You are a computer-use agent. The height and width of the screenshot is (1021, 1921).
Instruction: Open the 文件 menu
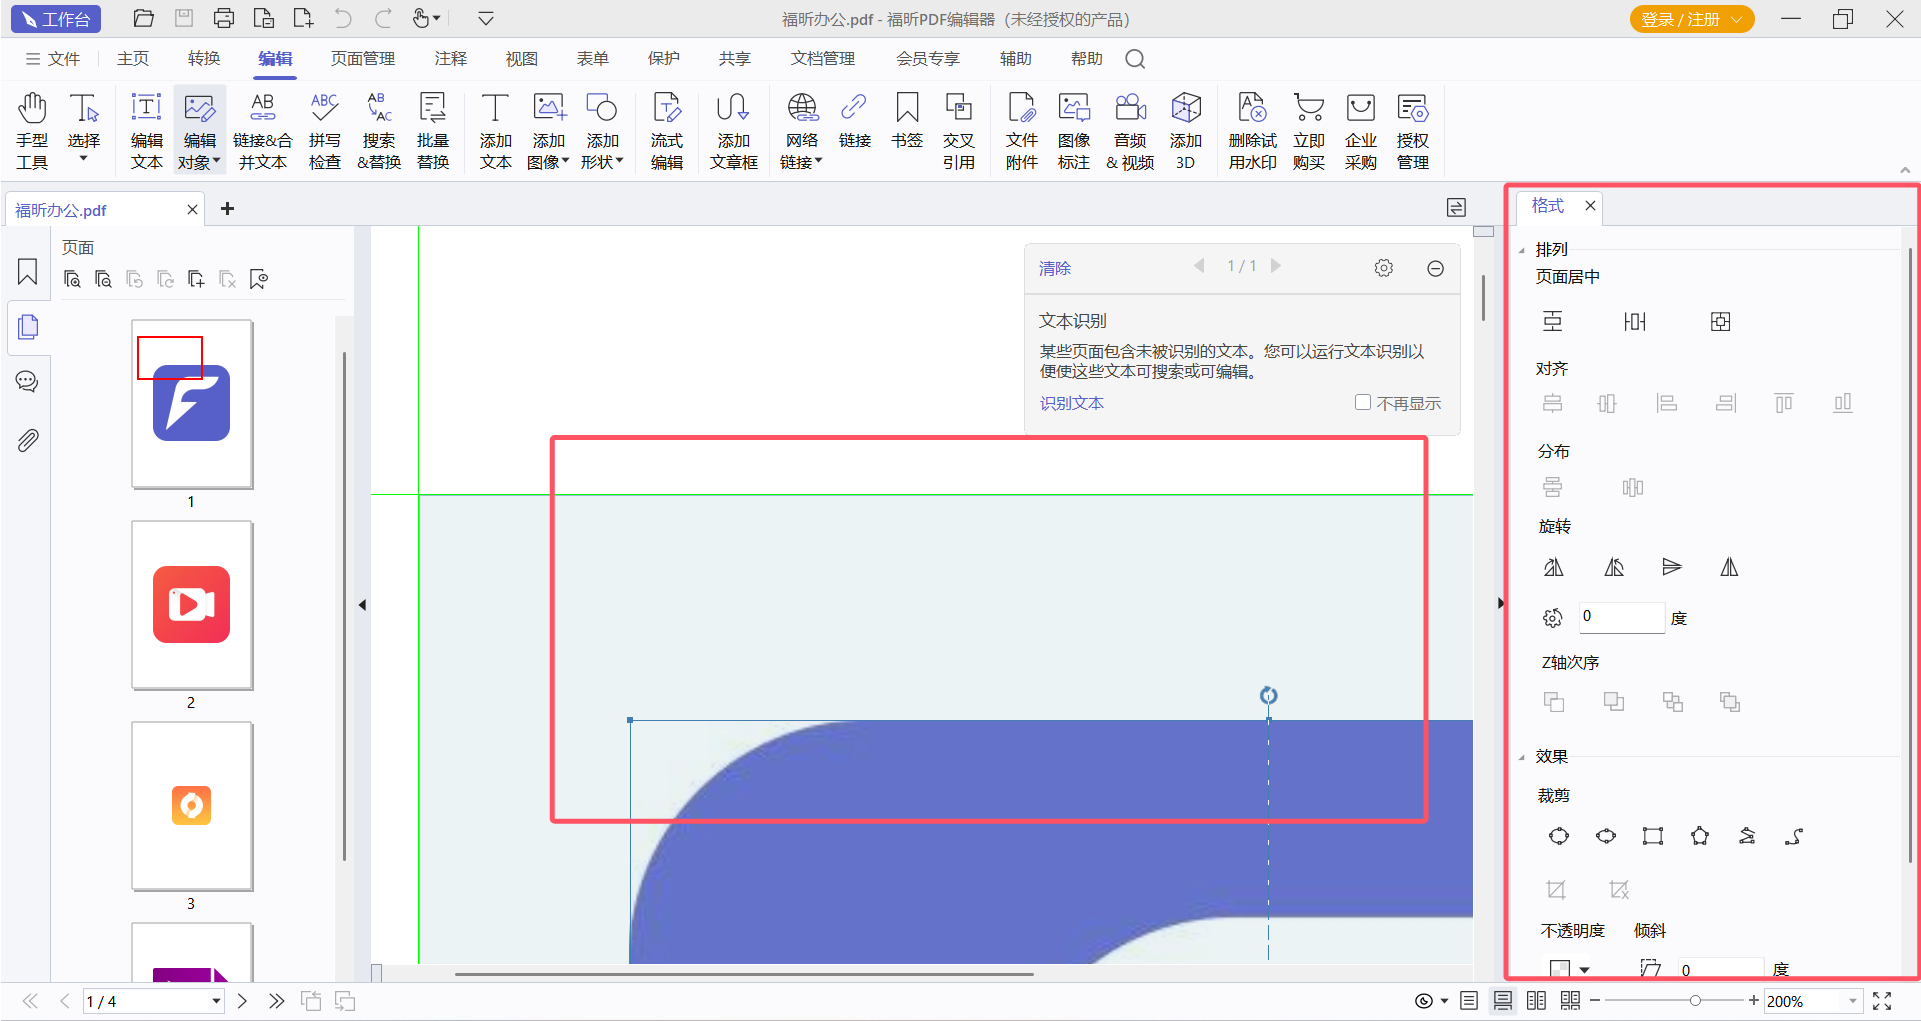point(53,59)
